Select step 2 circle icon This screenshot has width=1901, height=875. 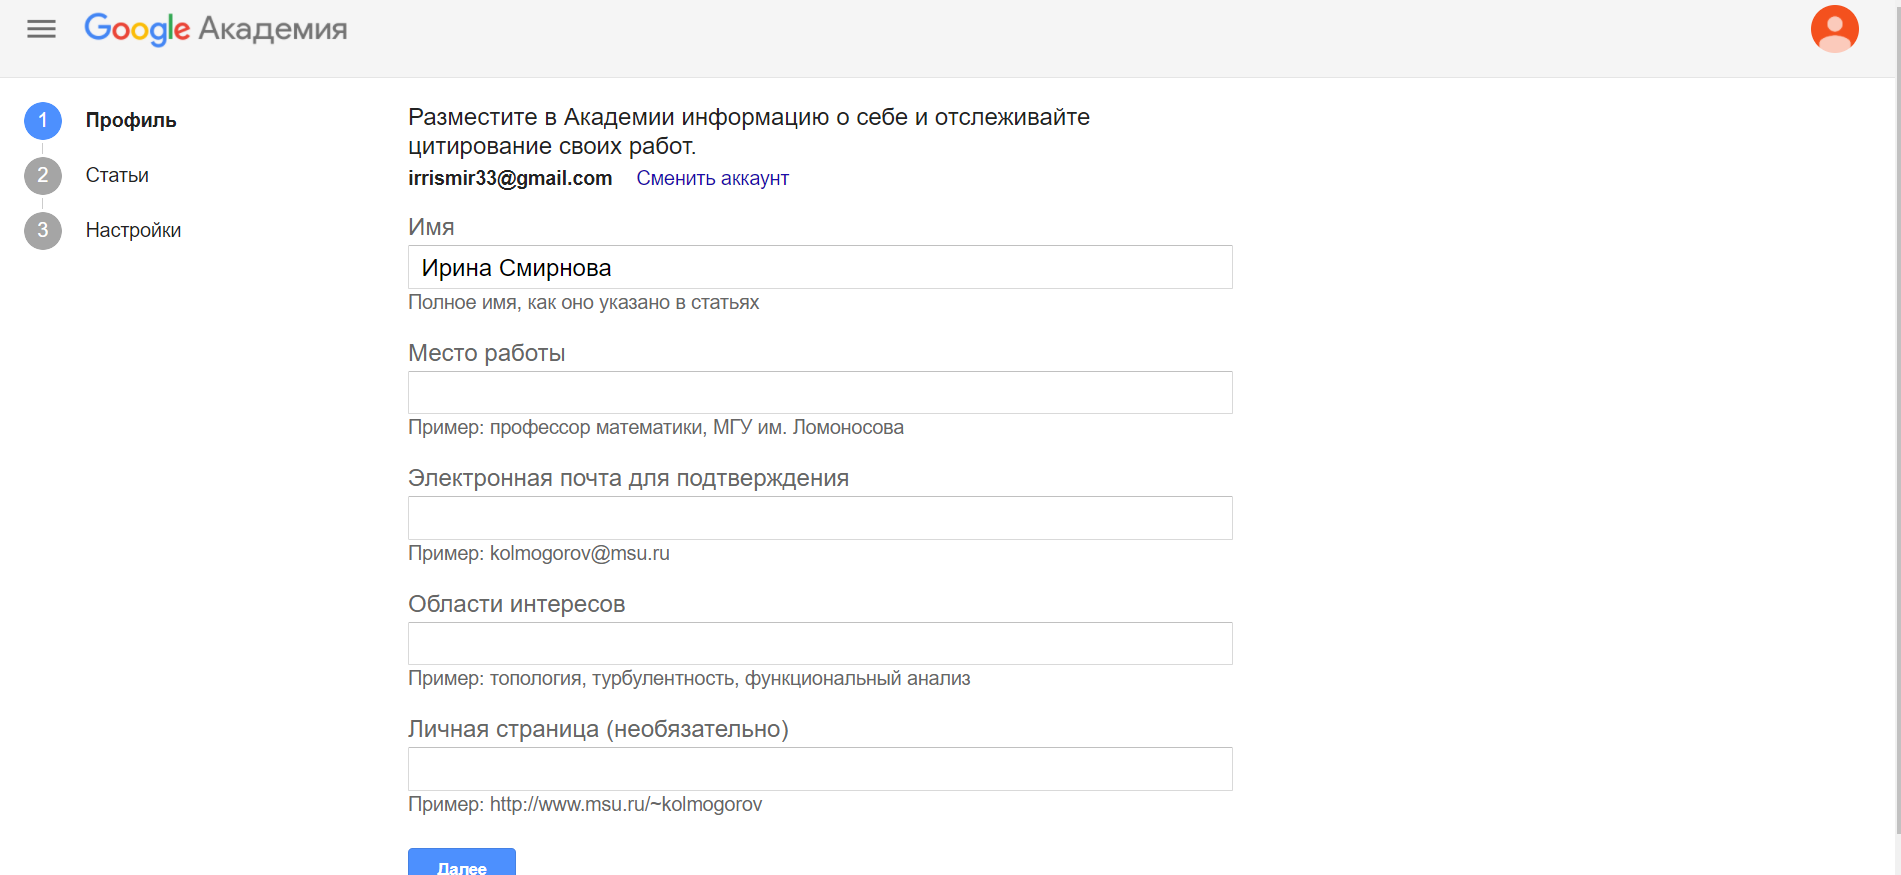(43, 176)
